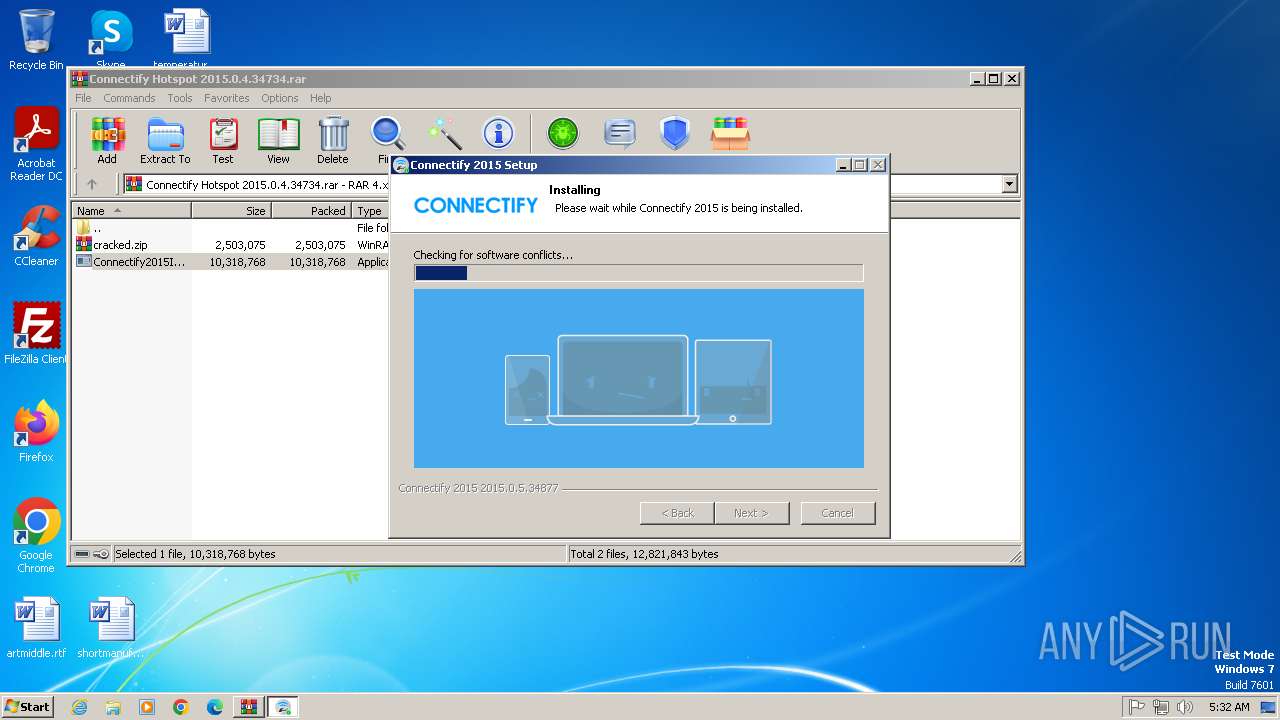This screenshot has width=1280, height=720.
Task: Click the Add toolbar icon in WinRAR
Action: click(107, 140)
